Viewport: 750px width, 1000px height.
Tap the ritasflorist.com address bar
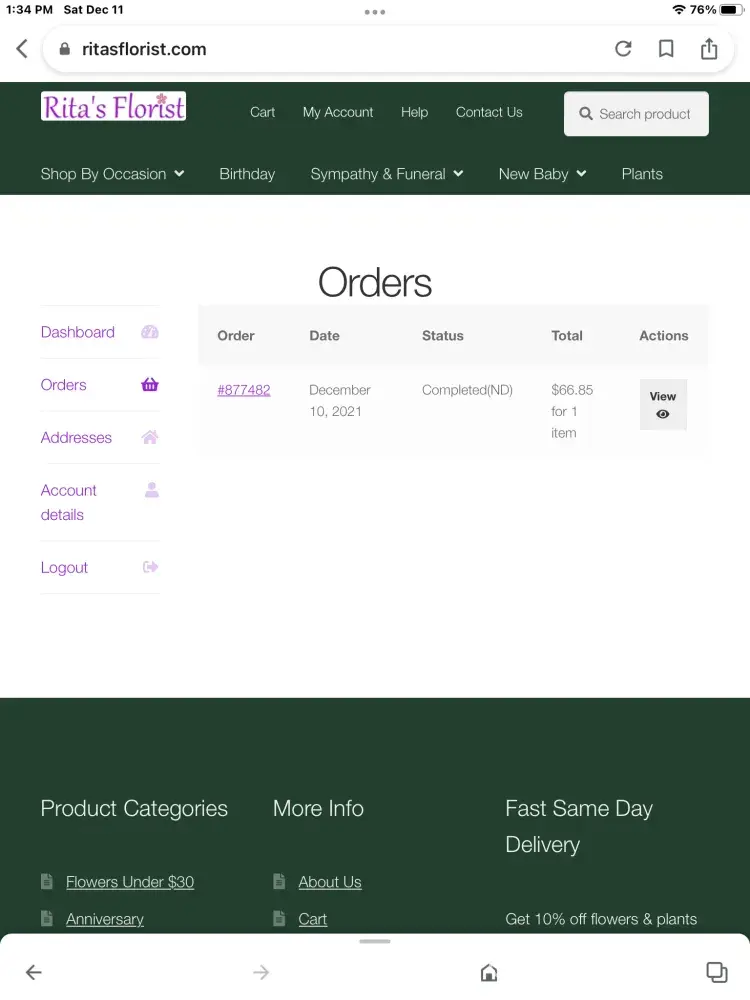tap(388, 49)
